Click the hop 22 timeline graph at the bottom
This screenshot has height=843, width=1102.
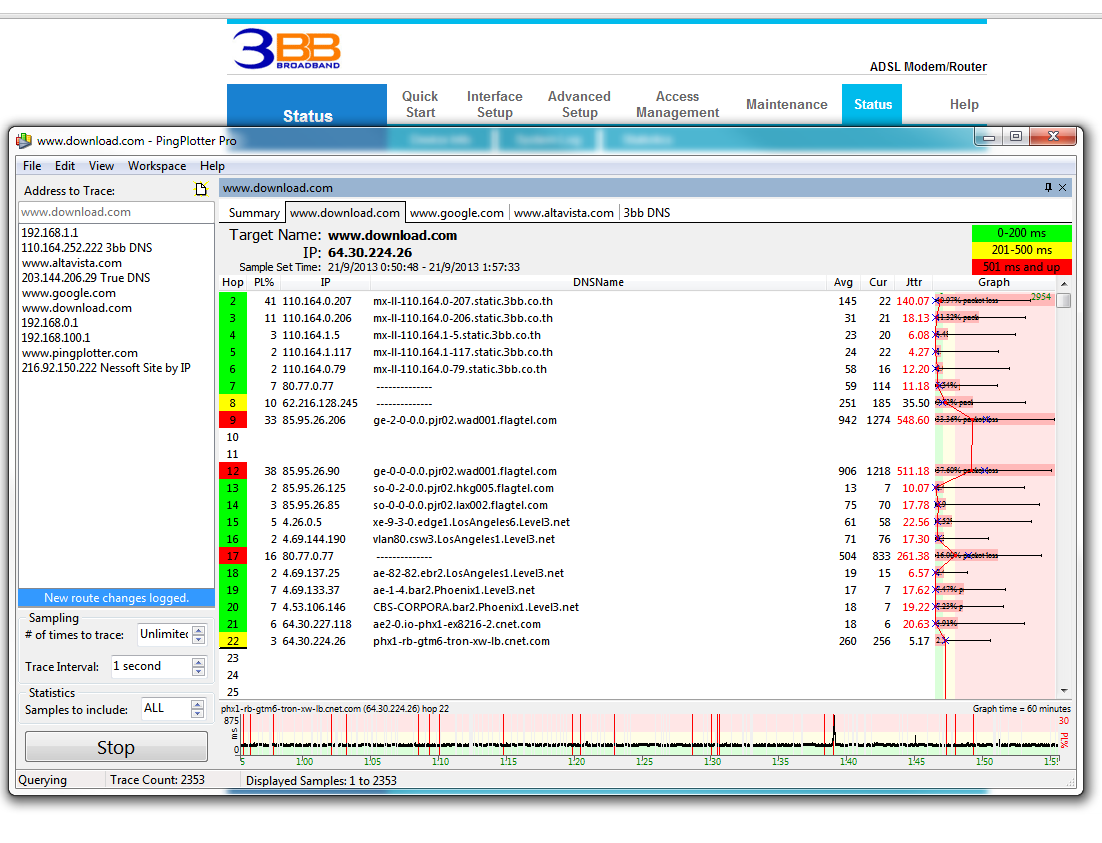tap(650, 736)
